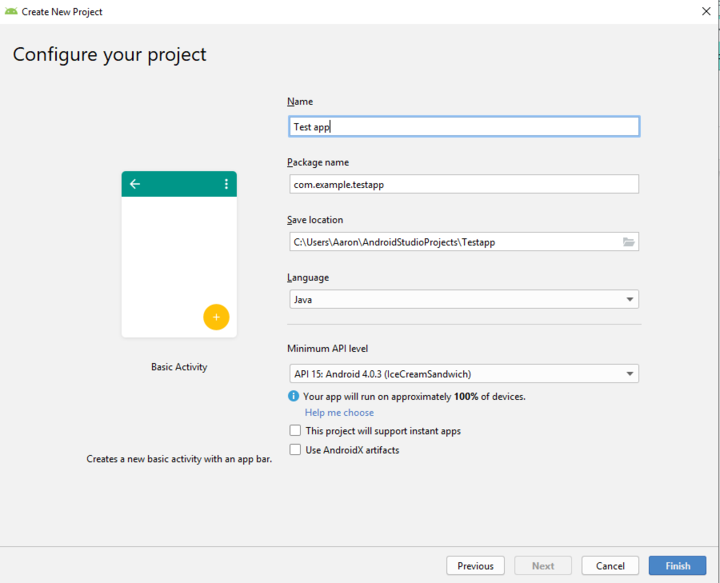Open the 'Help me choose' link
Image resolution: width=720 pixels, height=583 pixels.
pyautogui.click(x=339, y=413)
